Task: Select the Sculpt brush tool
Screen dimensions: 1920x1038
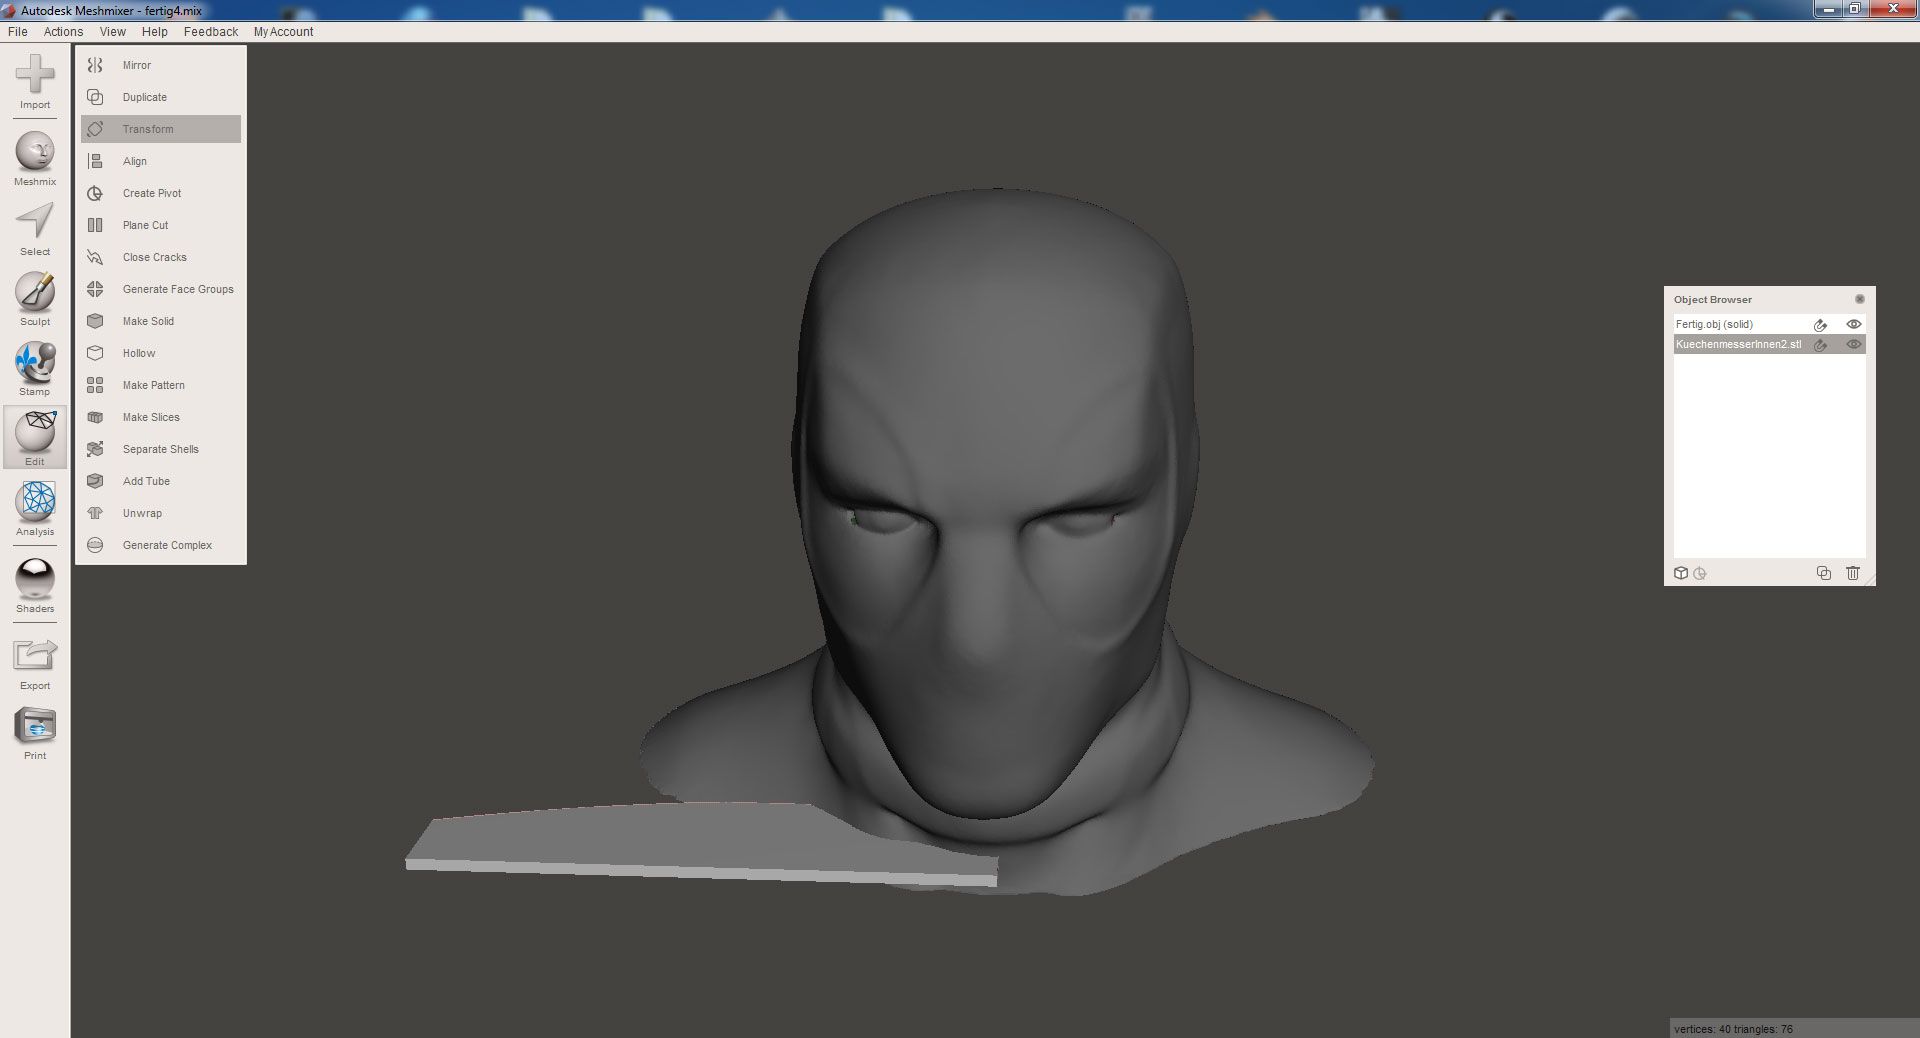Action: pos(35,292)
